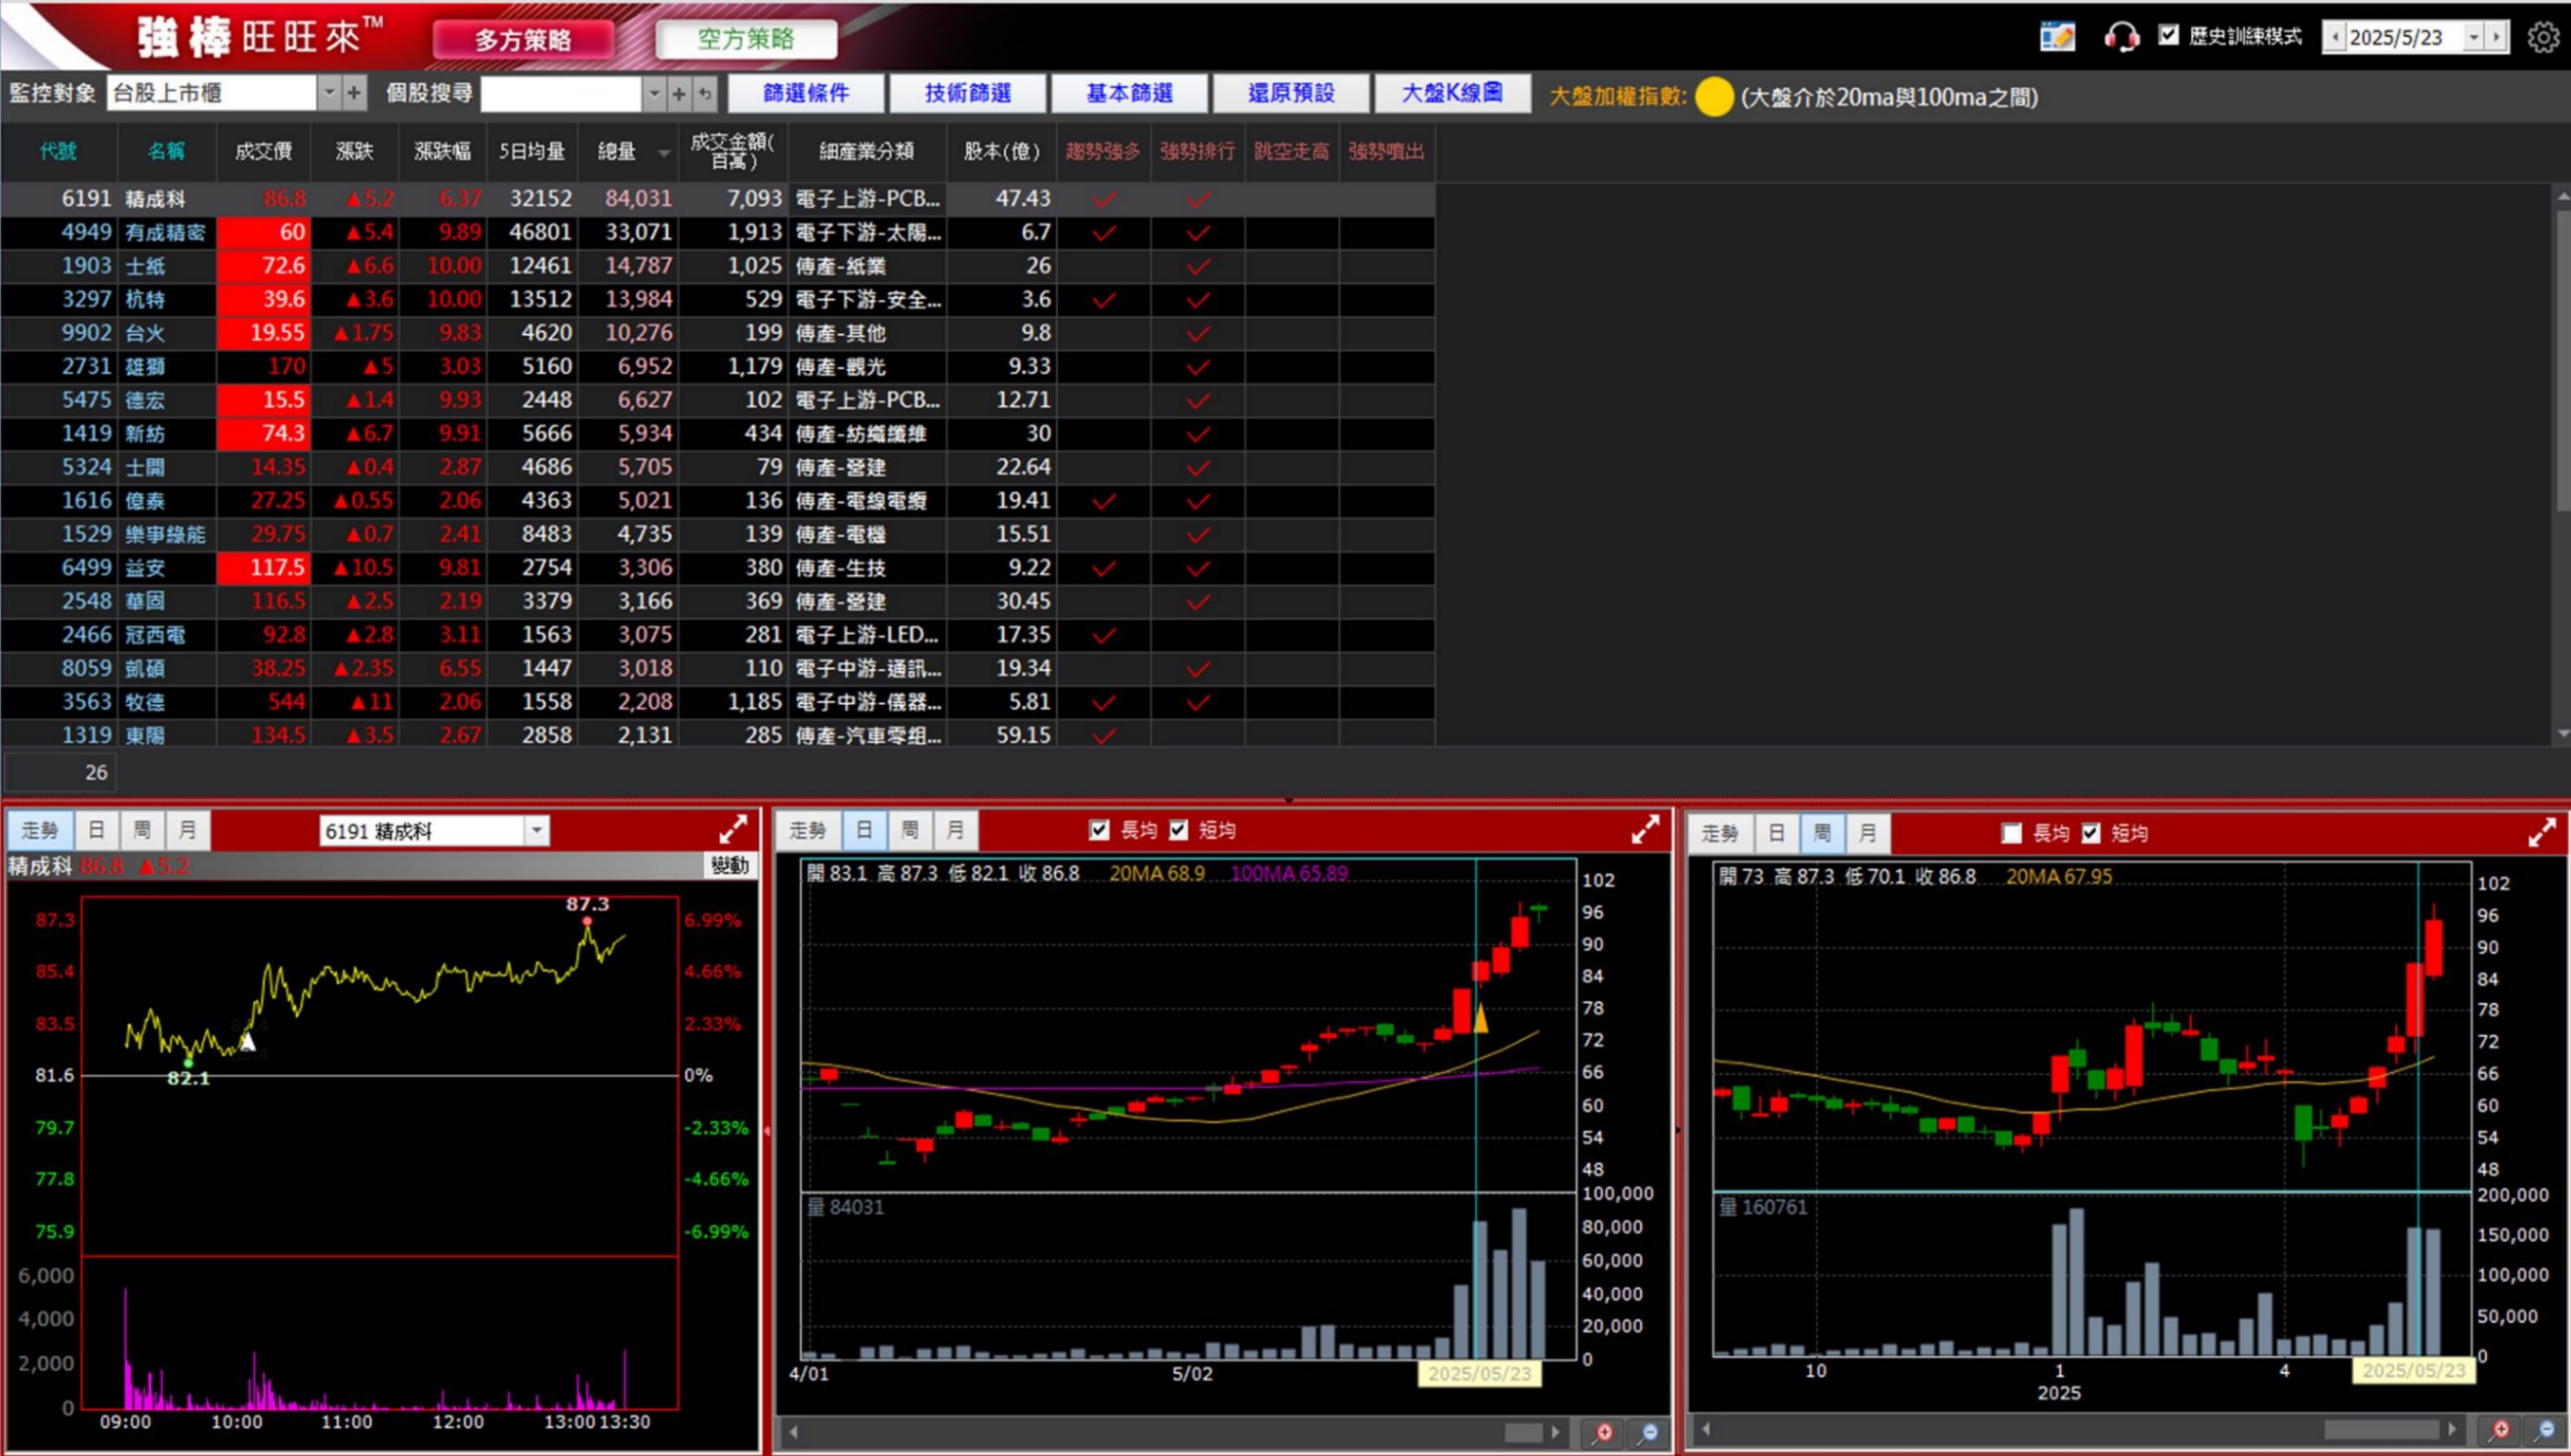Uncheck 長均 in the daily chart panel
Screen dimensions: 2571x1456
click(x=1099, y=830)
